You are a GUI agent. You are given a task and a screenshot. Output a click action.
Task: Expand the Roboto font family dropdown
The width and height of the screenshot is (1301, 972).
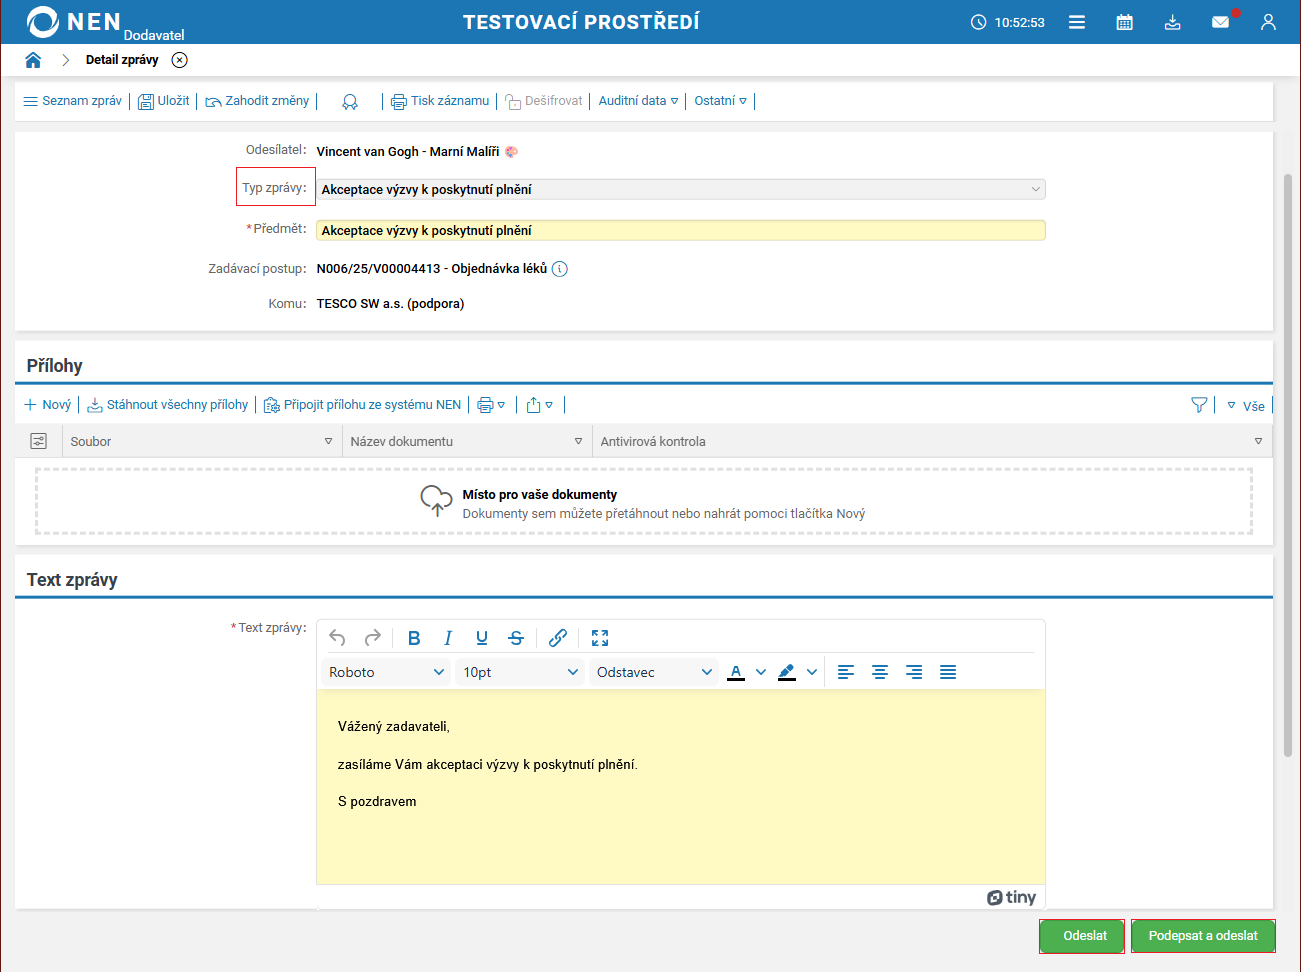pos(386,672)
